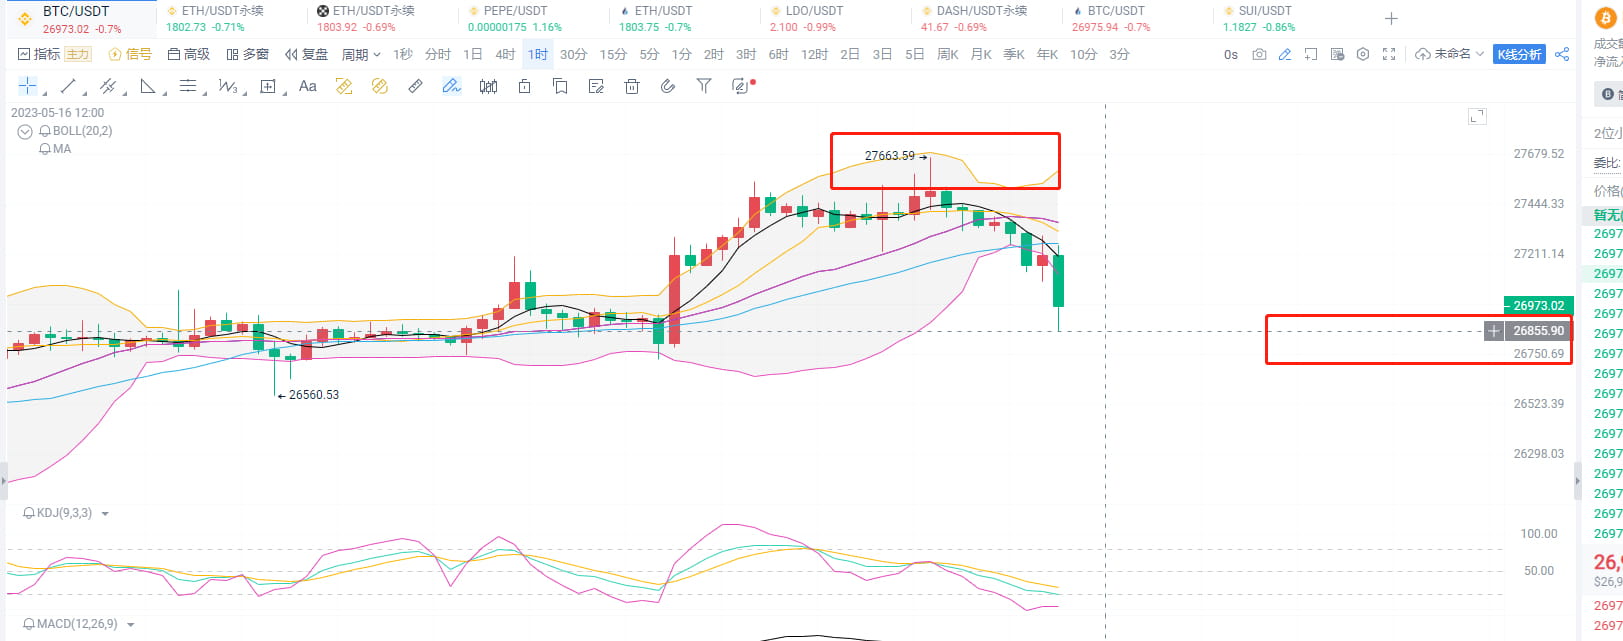Click the share icon next to K线分析
Viewport: 1623px width, 641px height.
pyautogui.click(x=1562, y=54)
